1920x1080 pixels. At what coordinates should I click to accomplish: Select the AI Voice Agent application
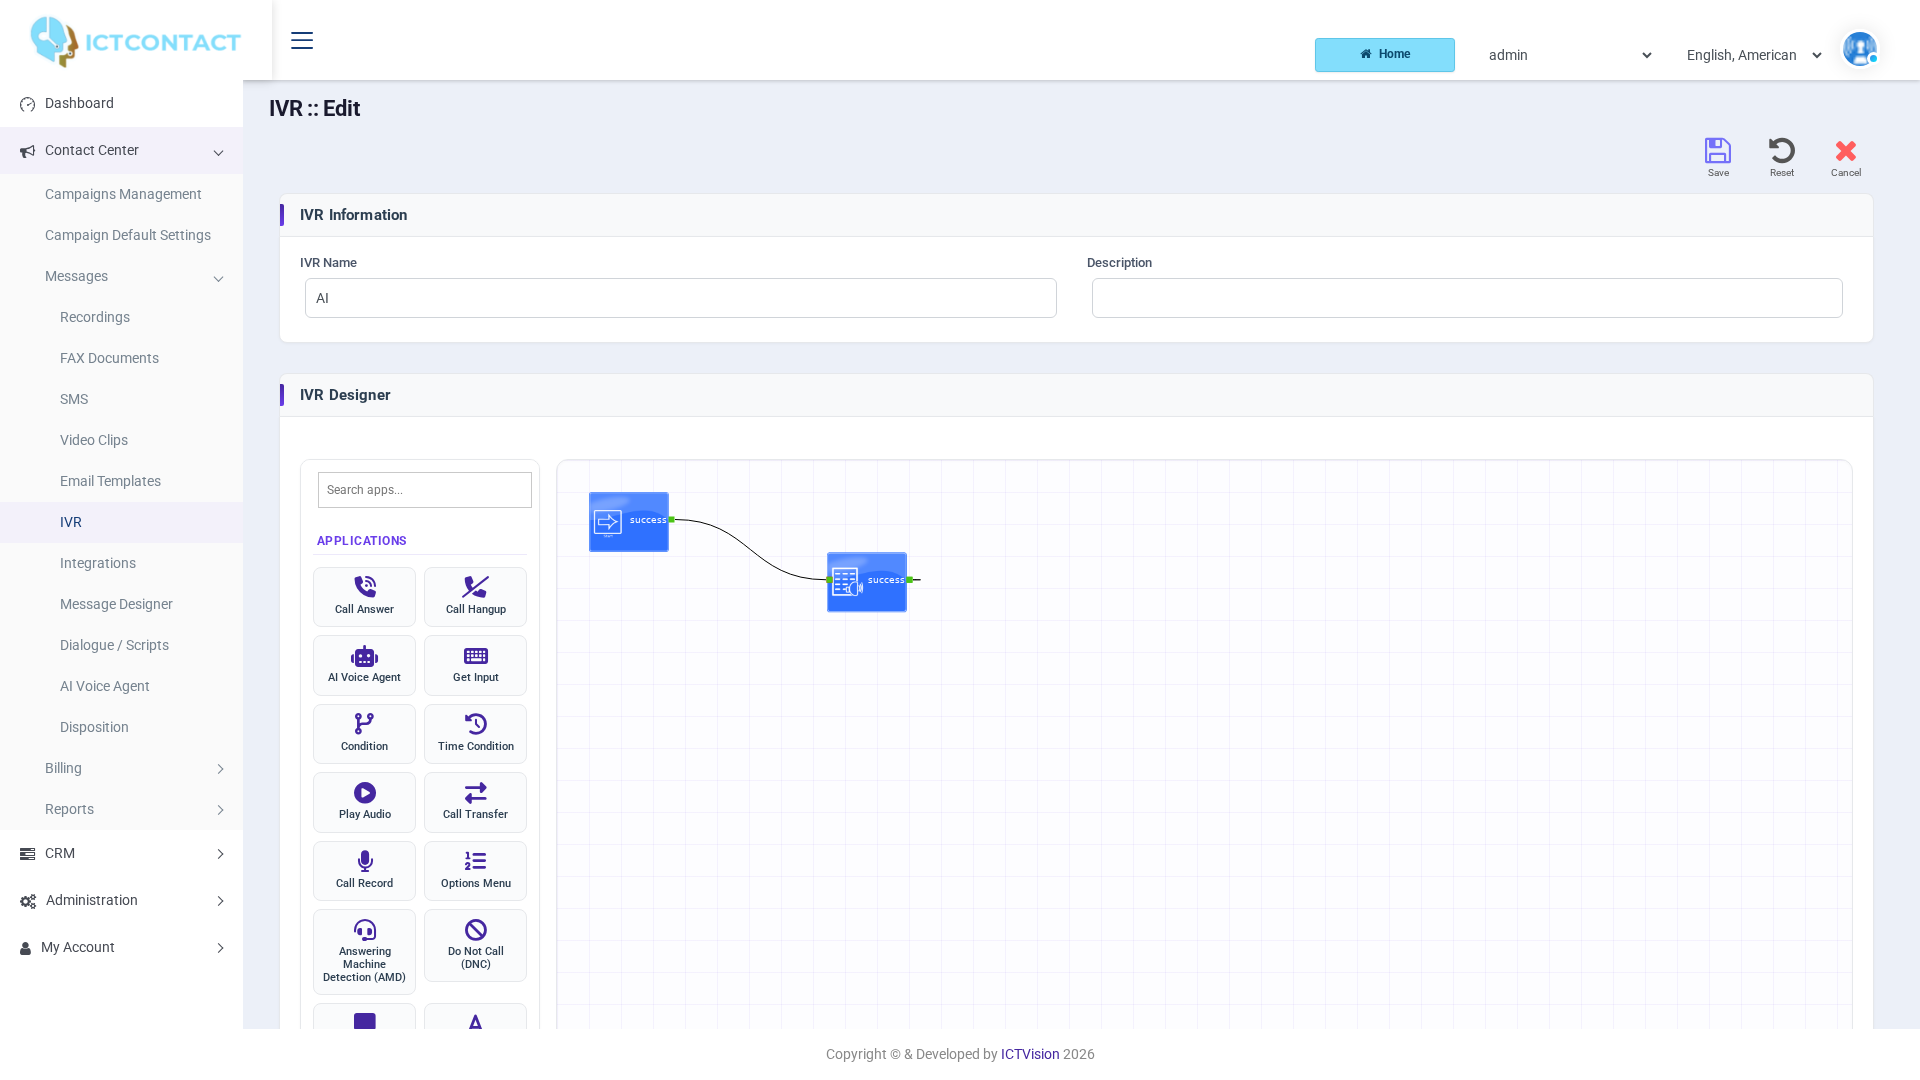364,665
